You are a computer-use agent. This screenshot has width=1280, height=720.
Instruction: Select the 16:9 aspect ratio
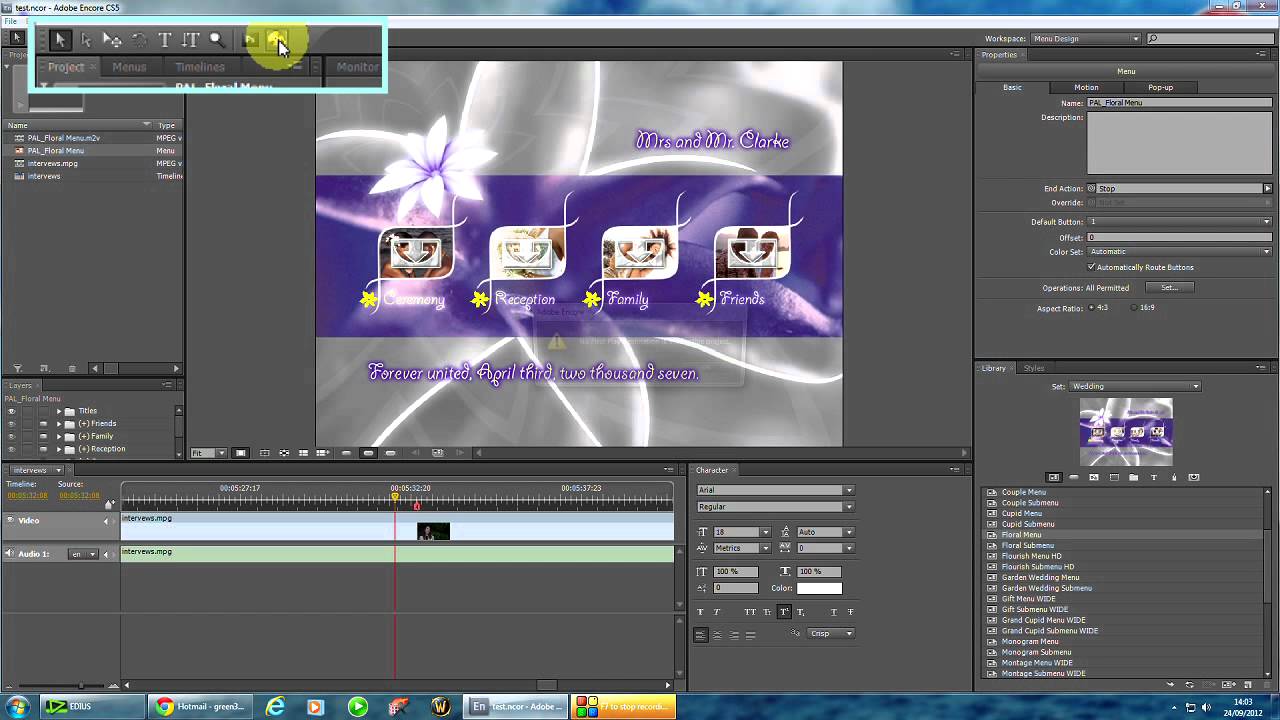click(1135, 308)
